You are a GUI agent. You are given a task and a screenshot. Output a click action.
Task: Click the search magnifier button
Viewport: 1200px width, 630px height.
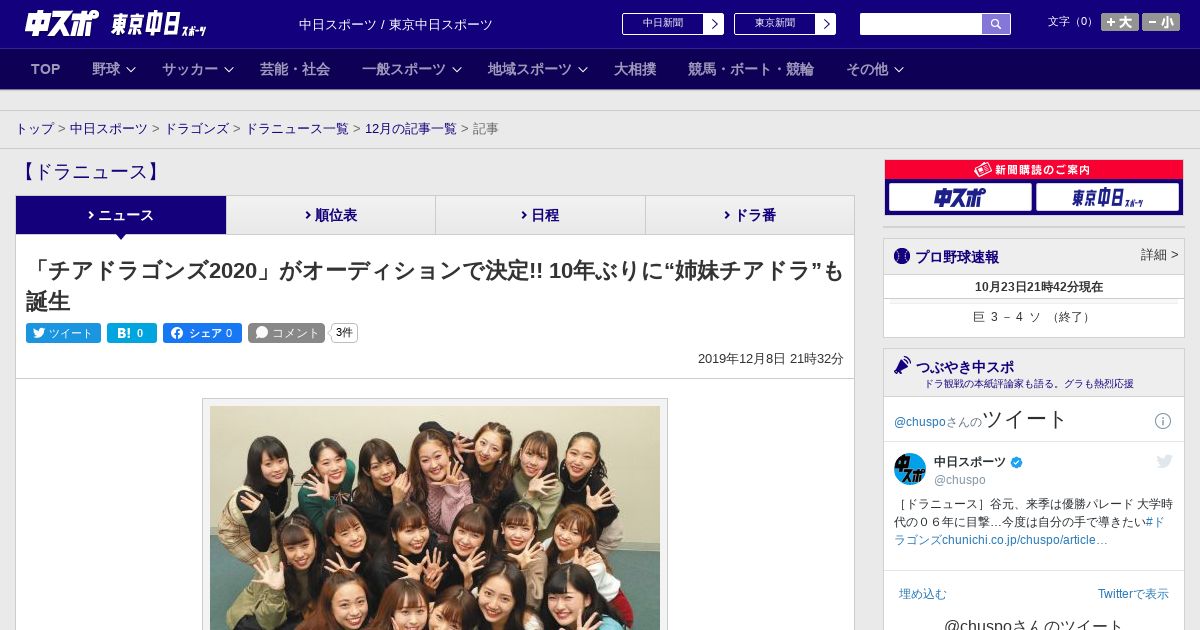(996, 24)
